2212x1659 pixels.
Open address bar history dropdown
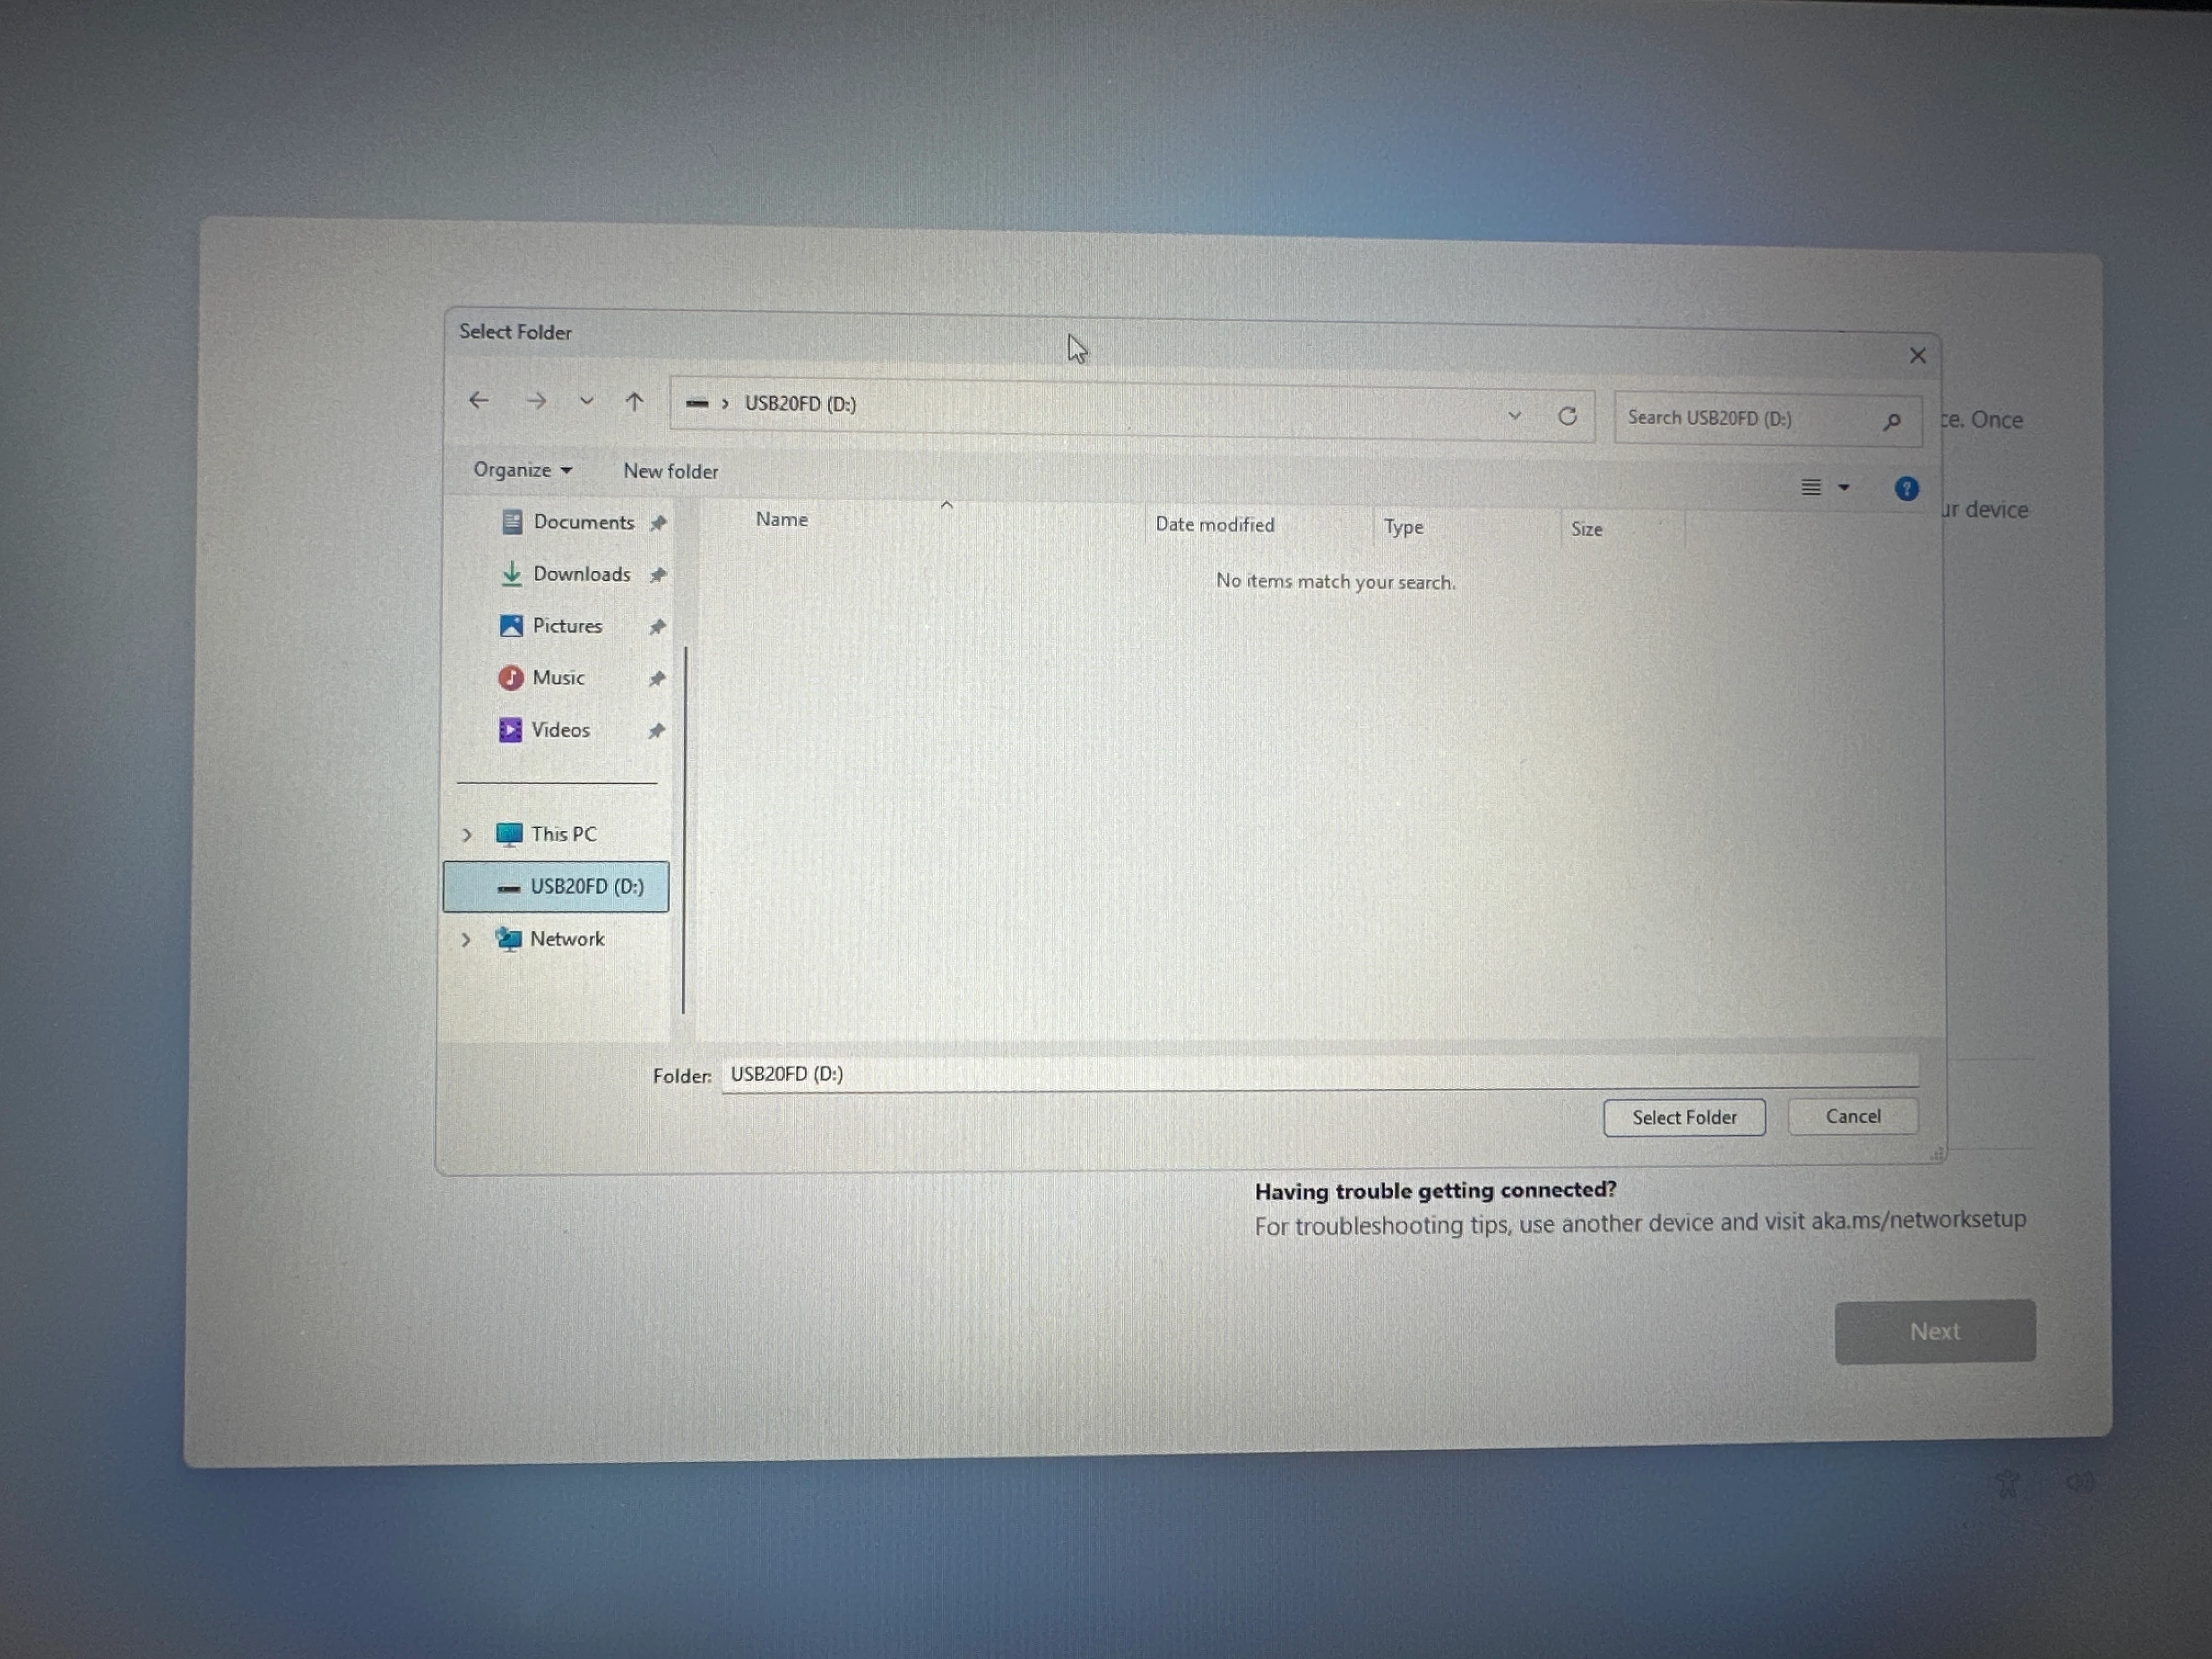[x=1514, y=416]
